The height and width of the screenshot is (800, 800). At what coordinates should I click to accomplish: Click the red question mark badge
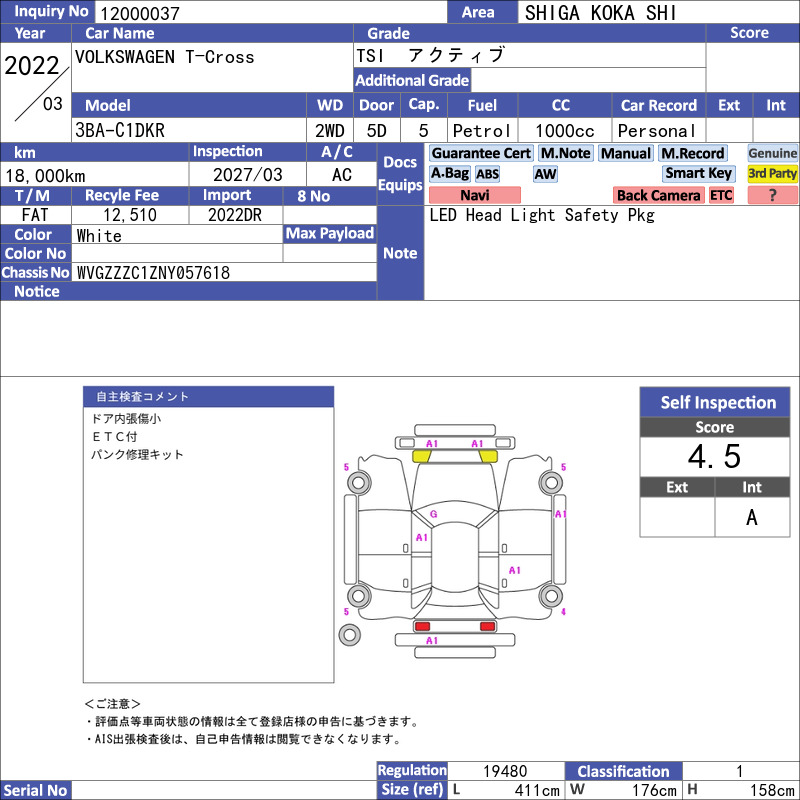[x=772, y=195]
